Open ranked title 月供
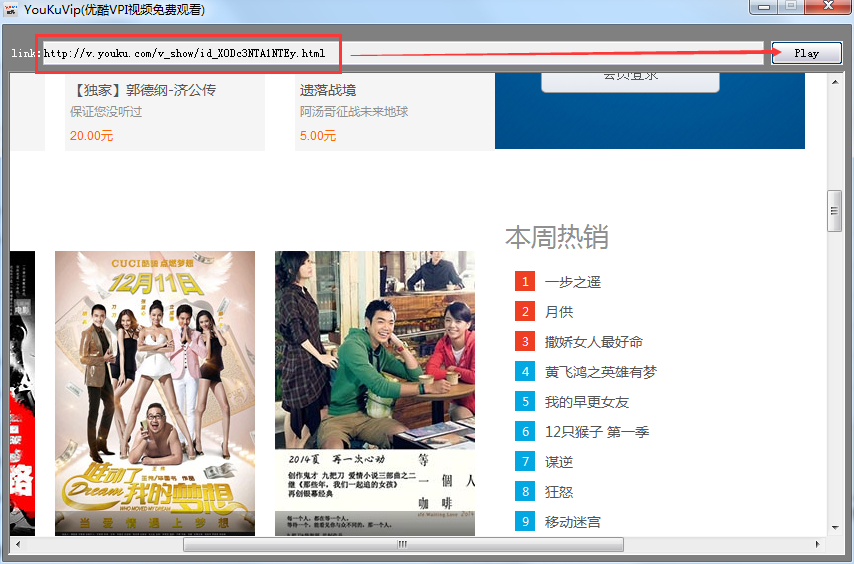The image size is (854, 564). coord(559,312)
